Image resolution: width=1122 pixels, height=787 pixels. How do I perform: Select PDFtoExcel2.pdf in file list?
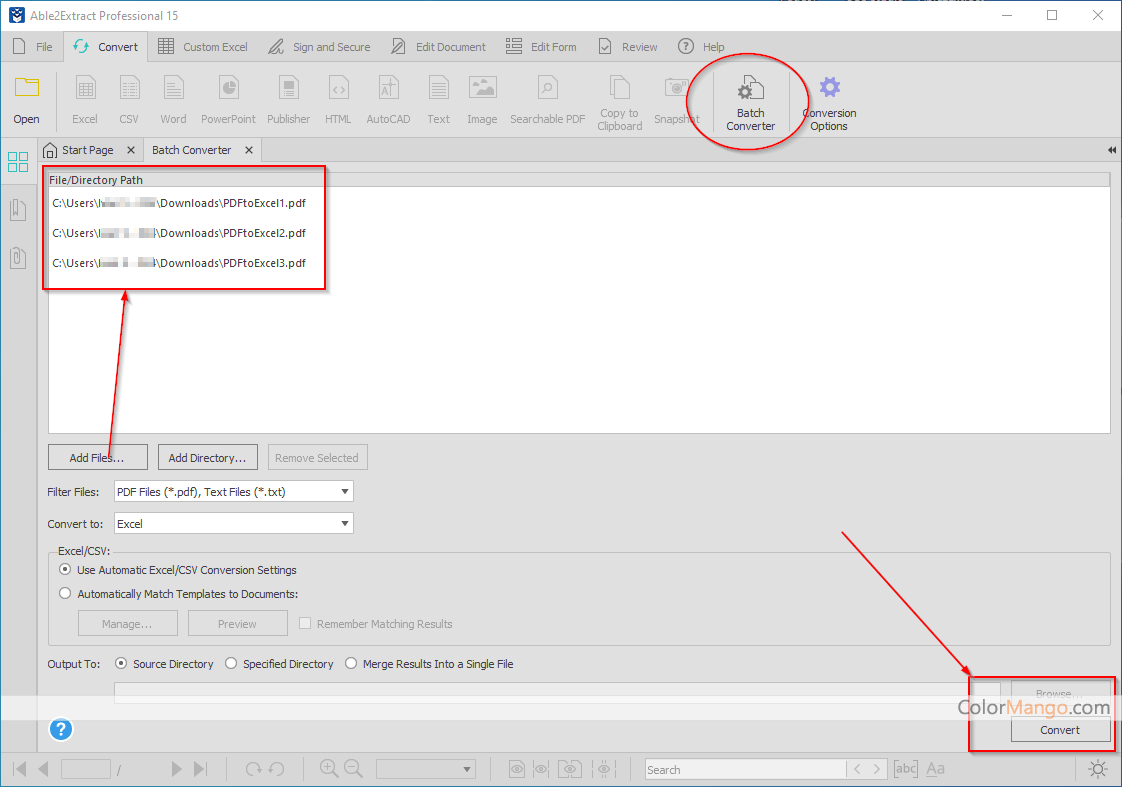click(x=180, y=233)
